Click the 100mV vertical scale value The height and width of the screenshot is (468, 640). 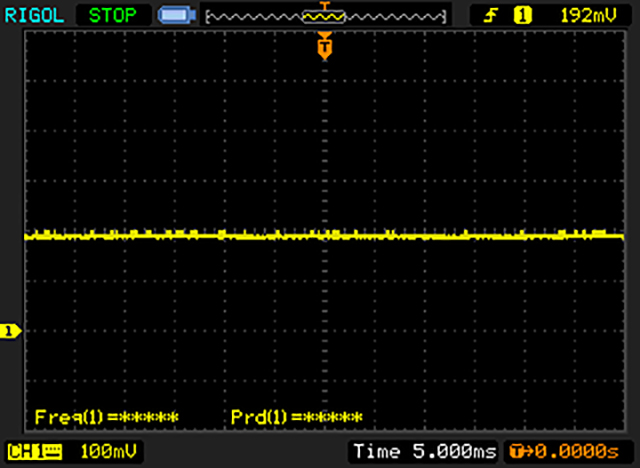pyautogui.click(x=108, y=452)
